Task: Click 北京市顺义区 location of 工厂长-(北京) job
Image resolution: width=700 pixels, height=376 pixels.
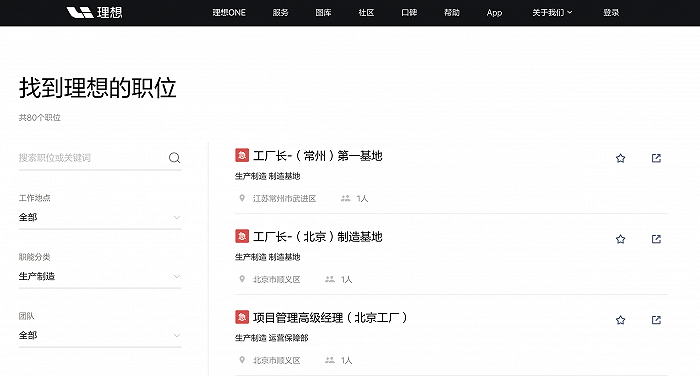Action: (276, 279)
